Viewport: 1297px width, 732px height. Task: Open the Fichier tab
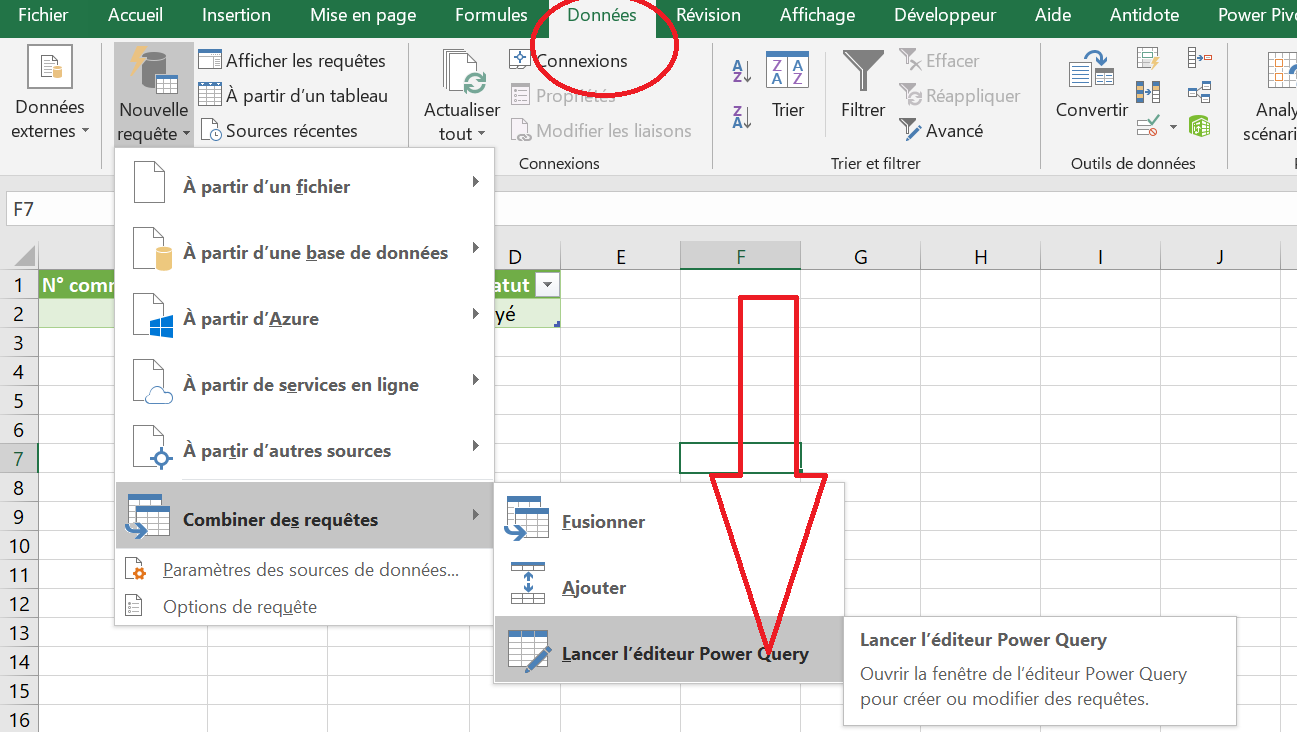pyautogui.click(x=44, y=15)
